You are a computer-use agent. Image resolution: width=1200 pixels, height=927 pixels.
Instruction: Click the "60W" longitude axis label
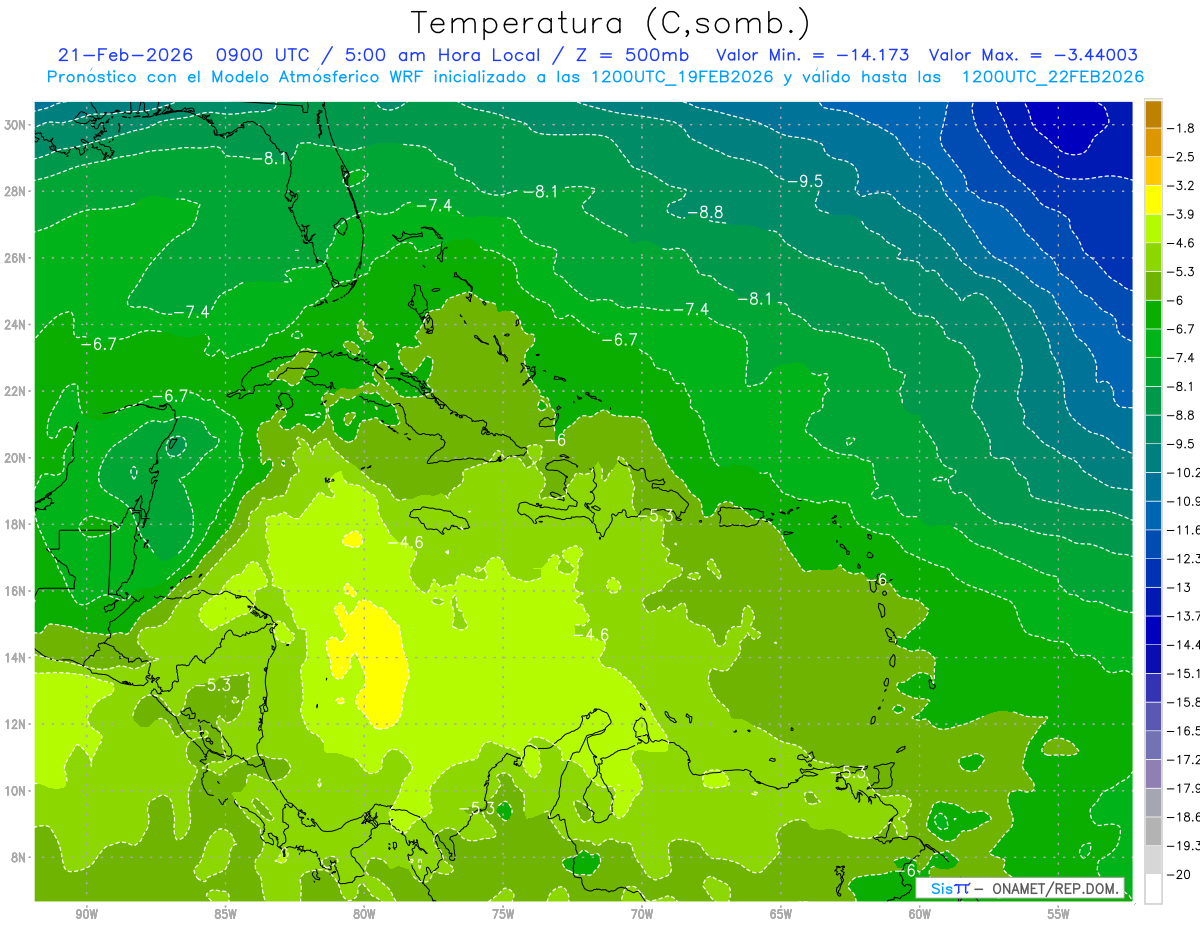(920, 913)
